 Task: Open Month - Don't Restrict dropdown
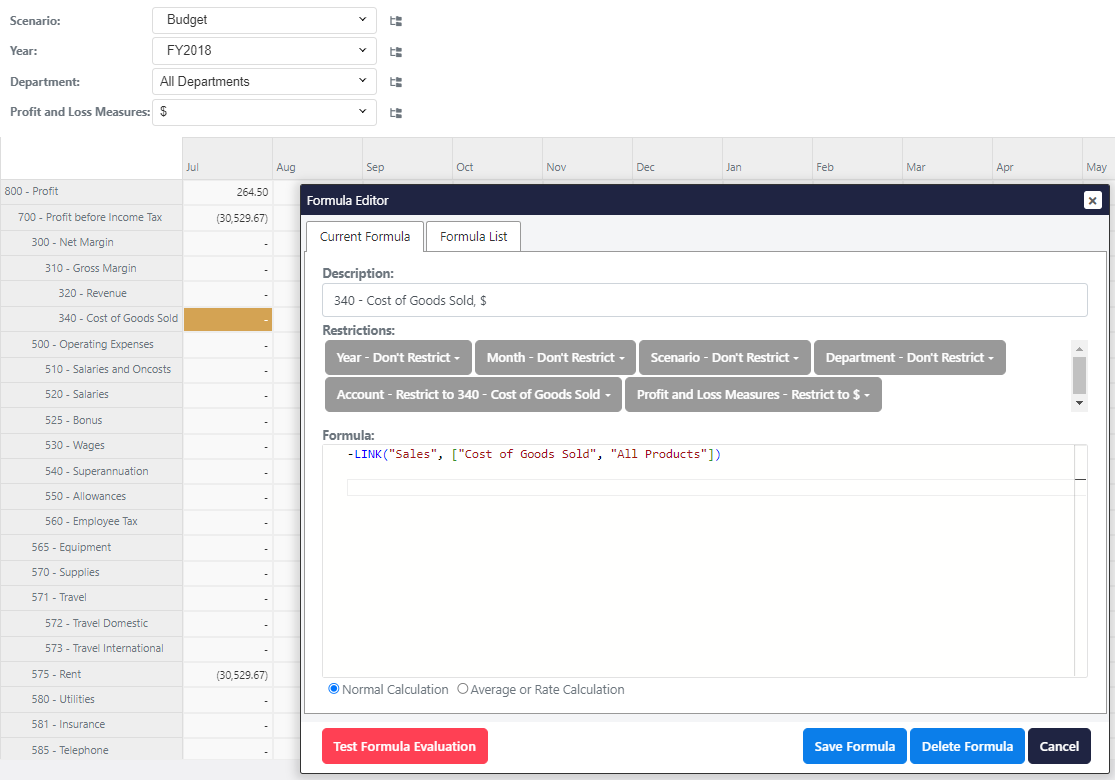coord(555,357)
